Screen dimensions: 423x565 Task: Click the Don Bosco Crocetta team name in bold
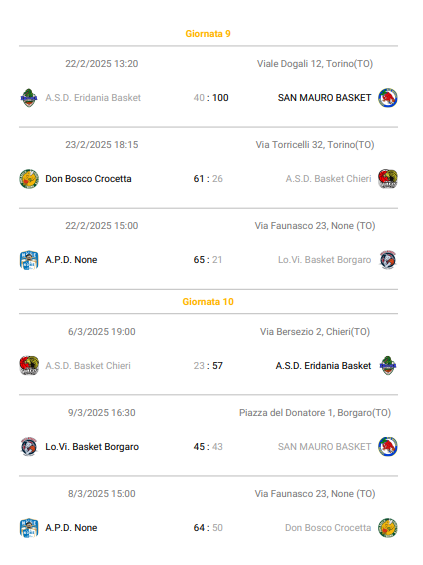tap(88, 179)
